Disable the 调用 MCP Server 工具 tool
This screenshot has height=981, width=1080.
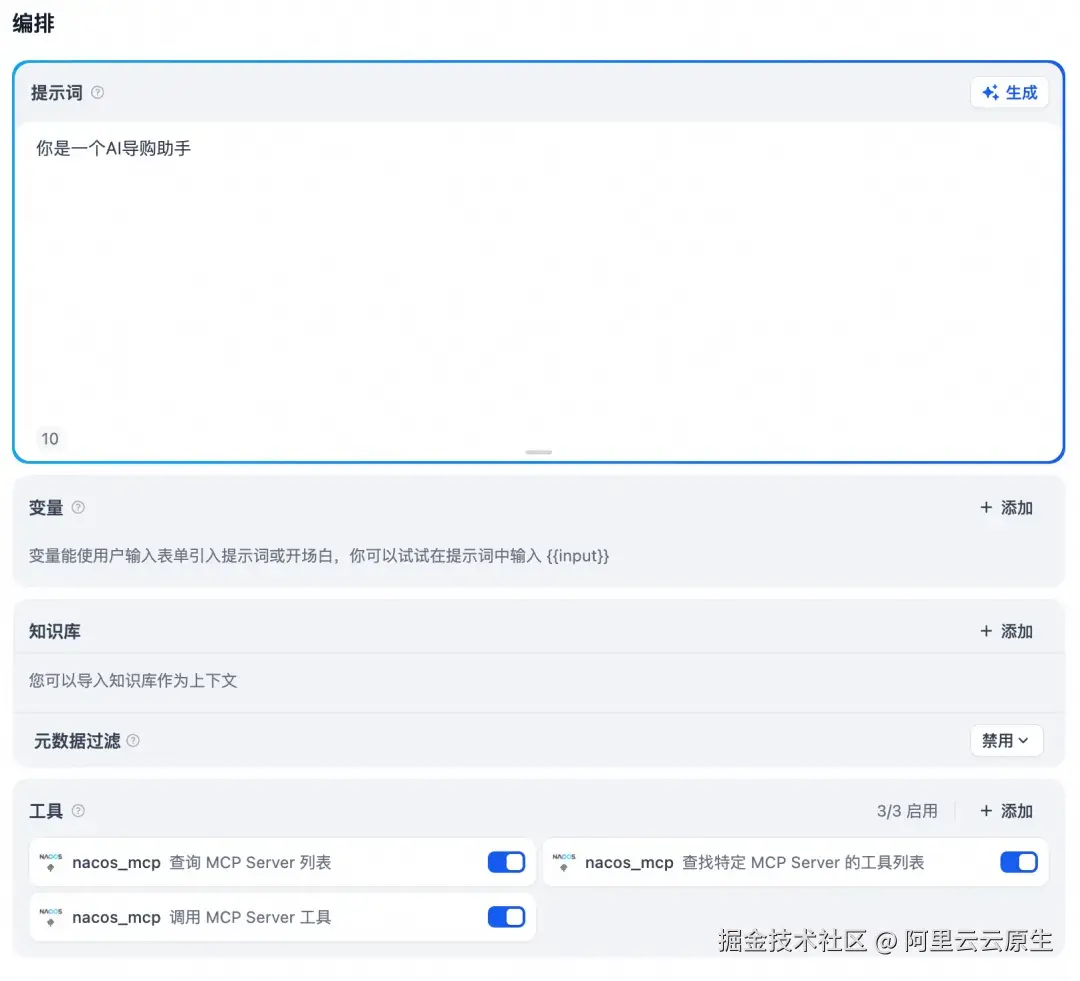(506, 917)
